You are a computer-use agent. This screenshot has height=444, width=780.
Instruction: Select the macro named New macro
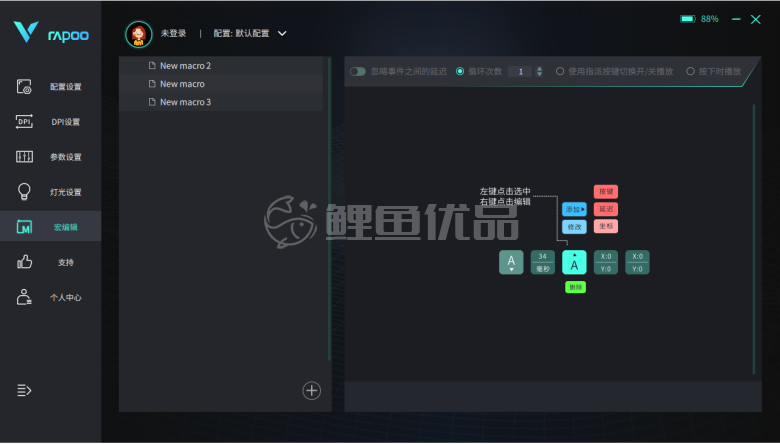[221, 84]
